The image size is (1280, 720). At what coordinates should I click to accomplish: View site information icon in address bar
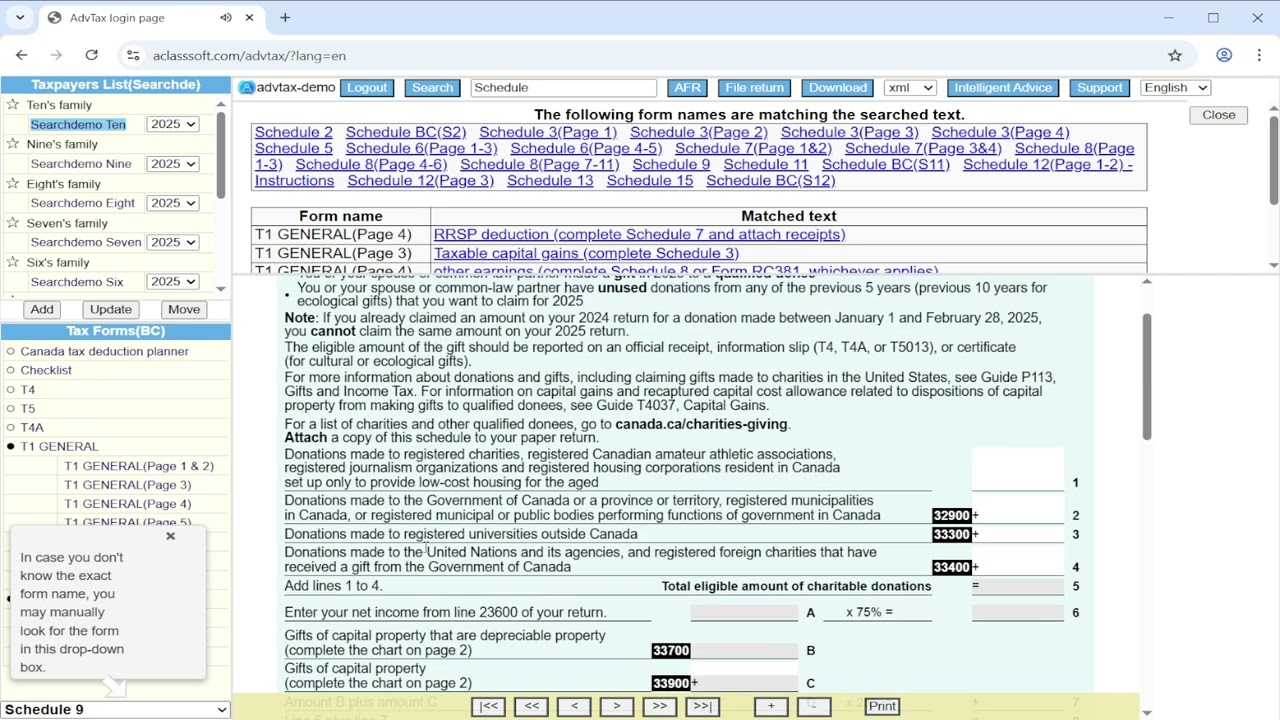pos(132,56)
